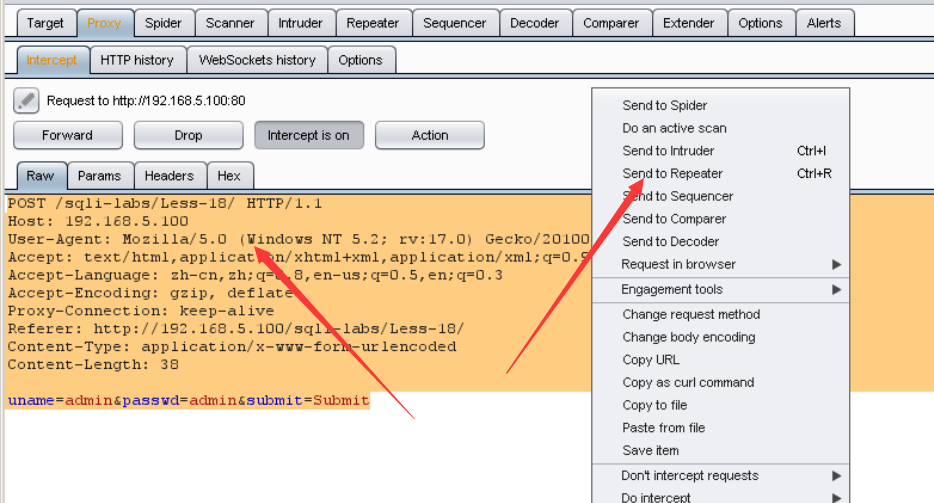Viewport: 934px width, 503px height.
Task: Open the Target tab
Action: click(45, 23)
